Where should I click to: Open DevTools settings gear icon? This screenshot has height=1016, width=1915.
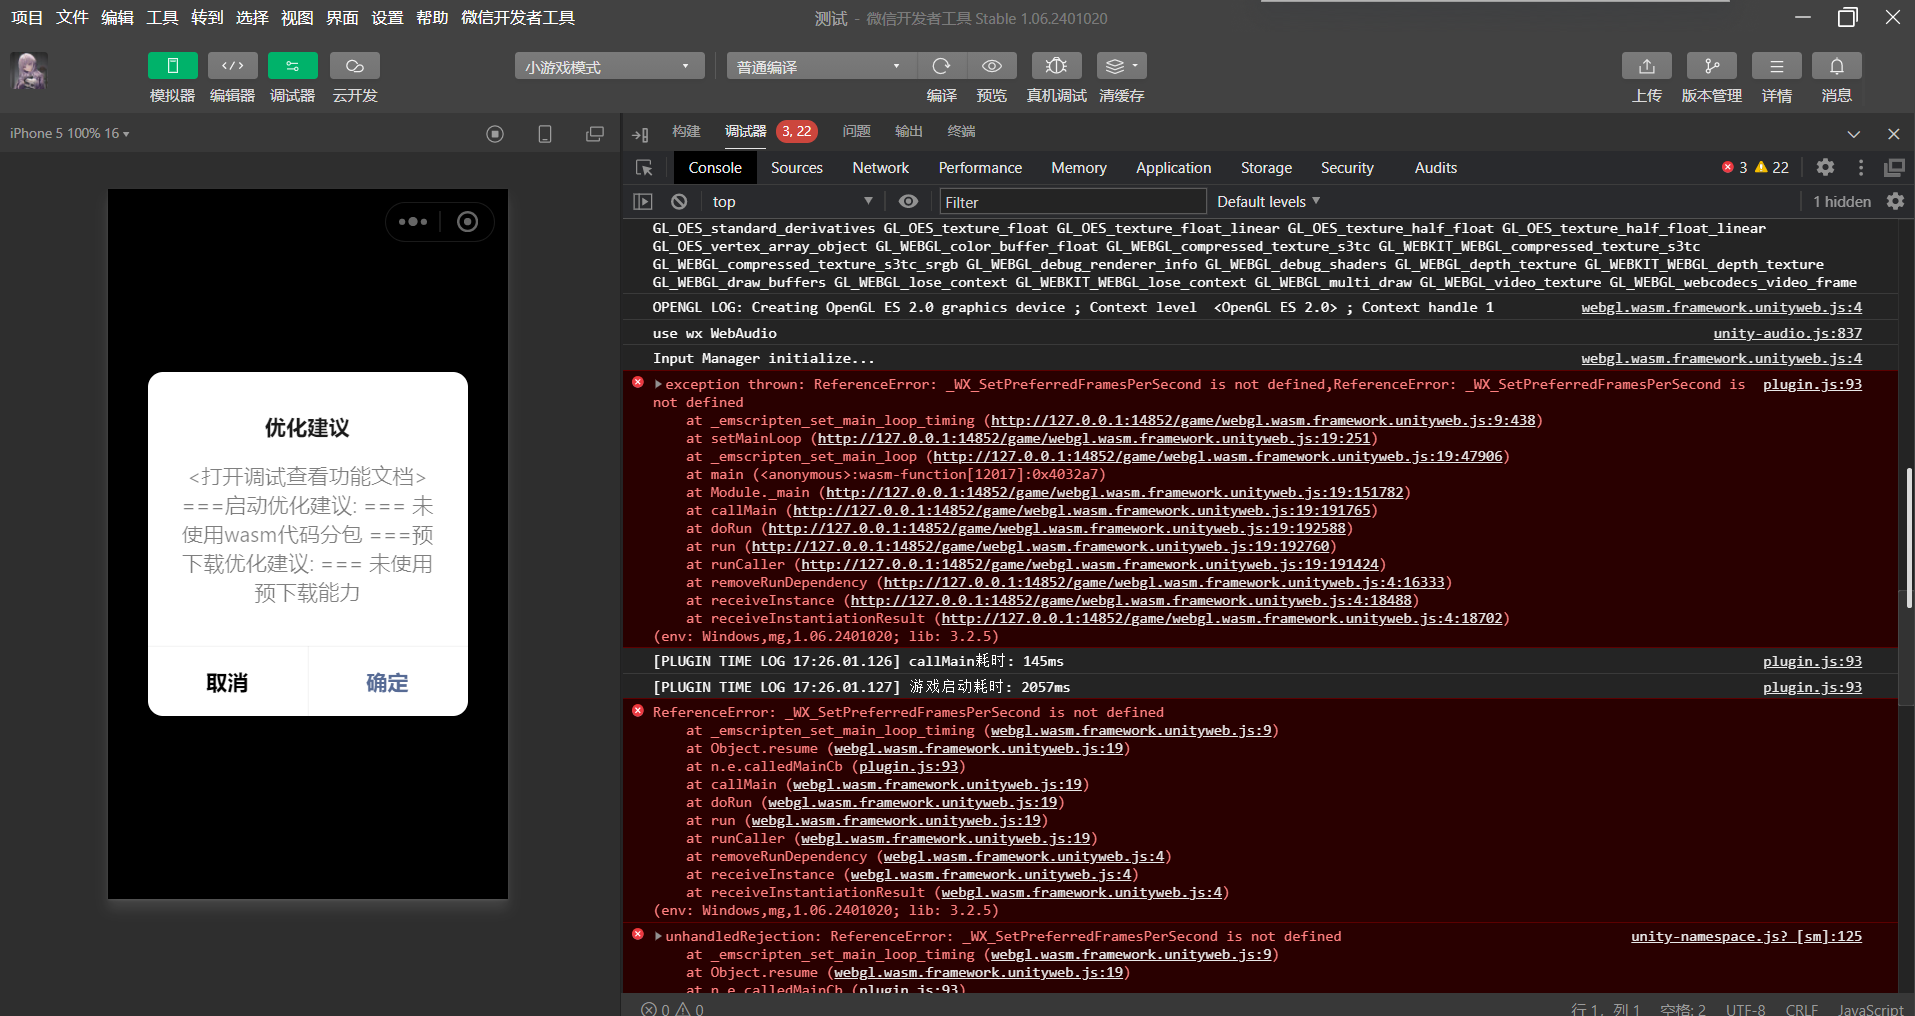point(1826,168)
